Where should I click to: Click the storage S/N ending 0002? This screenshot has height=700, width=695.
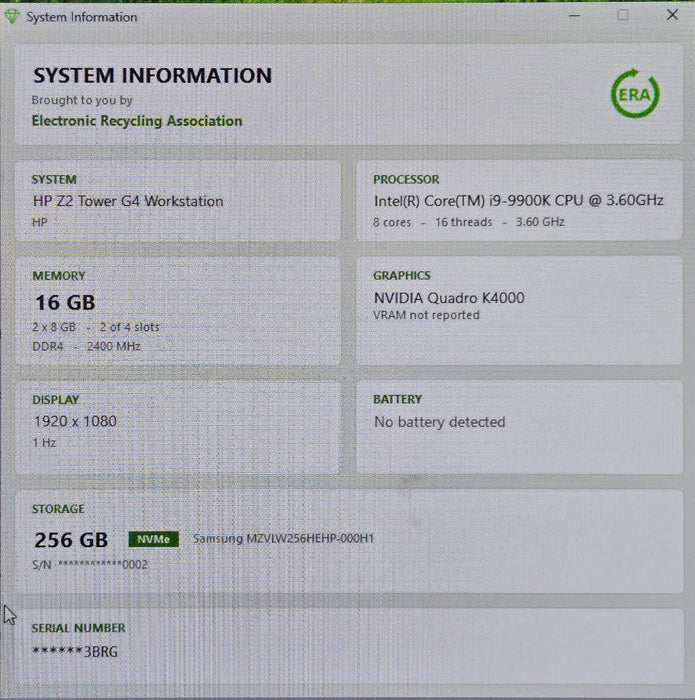click(90, 565)
